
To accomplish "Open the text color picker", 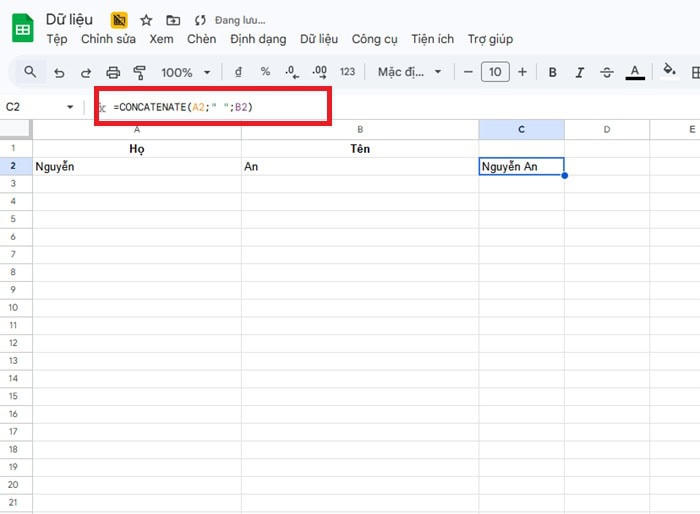I will pyautogui.click(x=634, y=72).
